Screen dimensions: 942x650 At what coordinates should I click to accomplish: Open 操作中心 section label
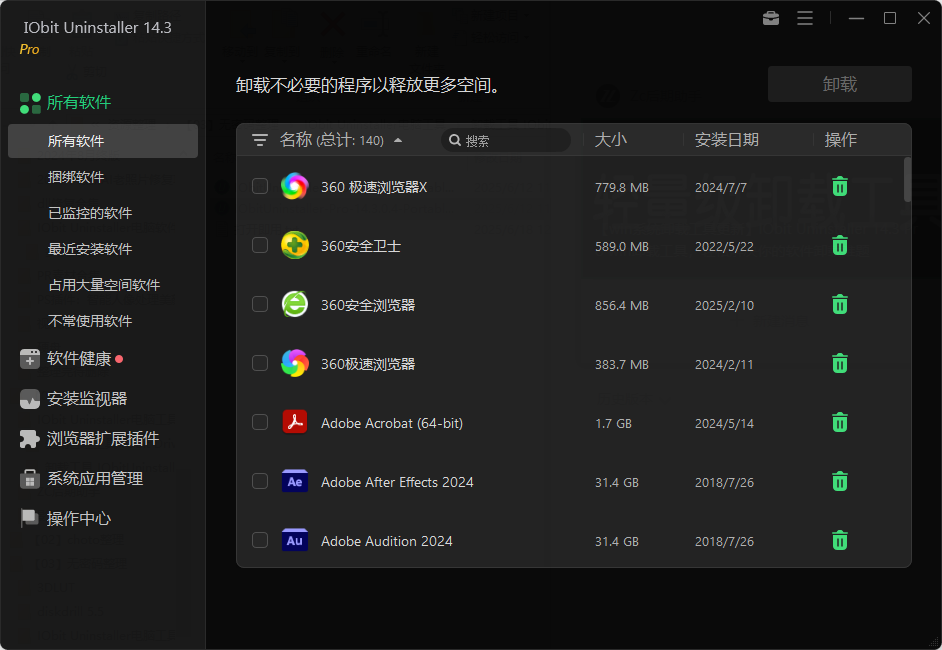(x=79, y=518)
